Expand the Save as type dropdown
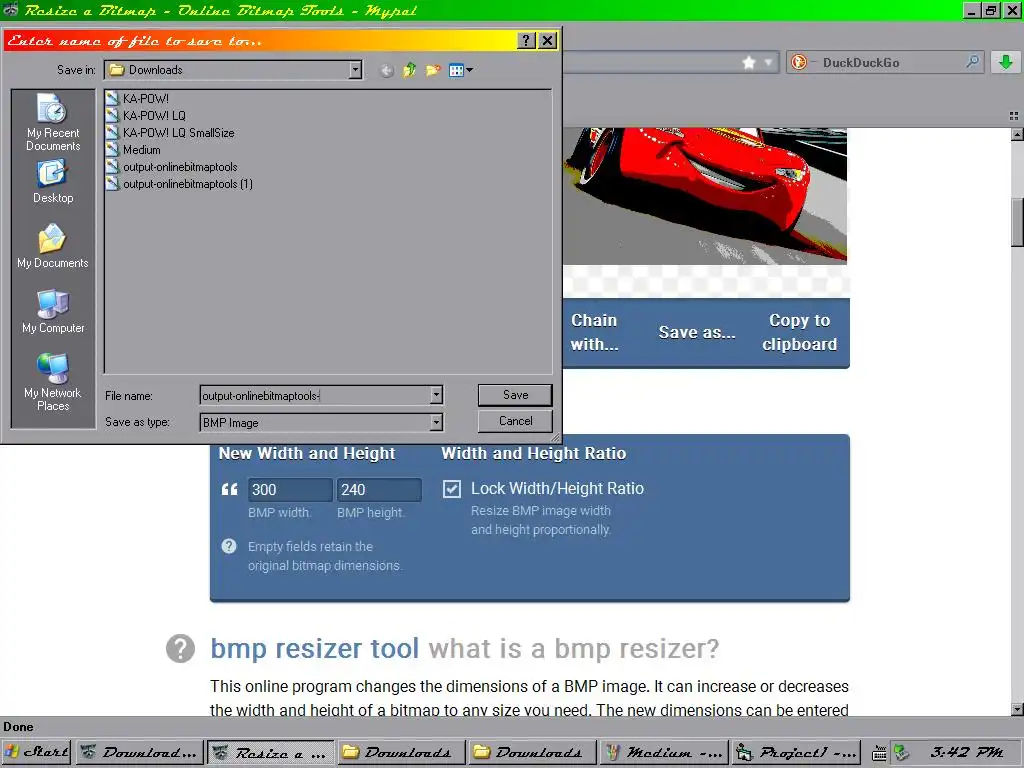 click(x=436, y=423)
